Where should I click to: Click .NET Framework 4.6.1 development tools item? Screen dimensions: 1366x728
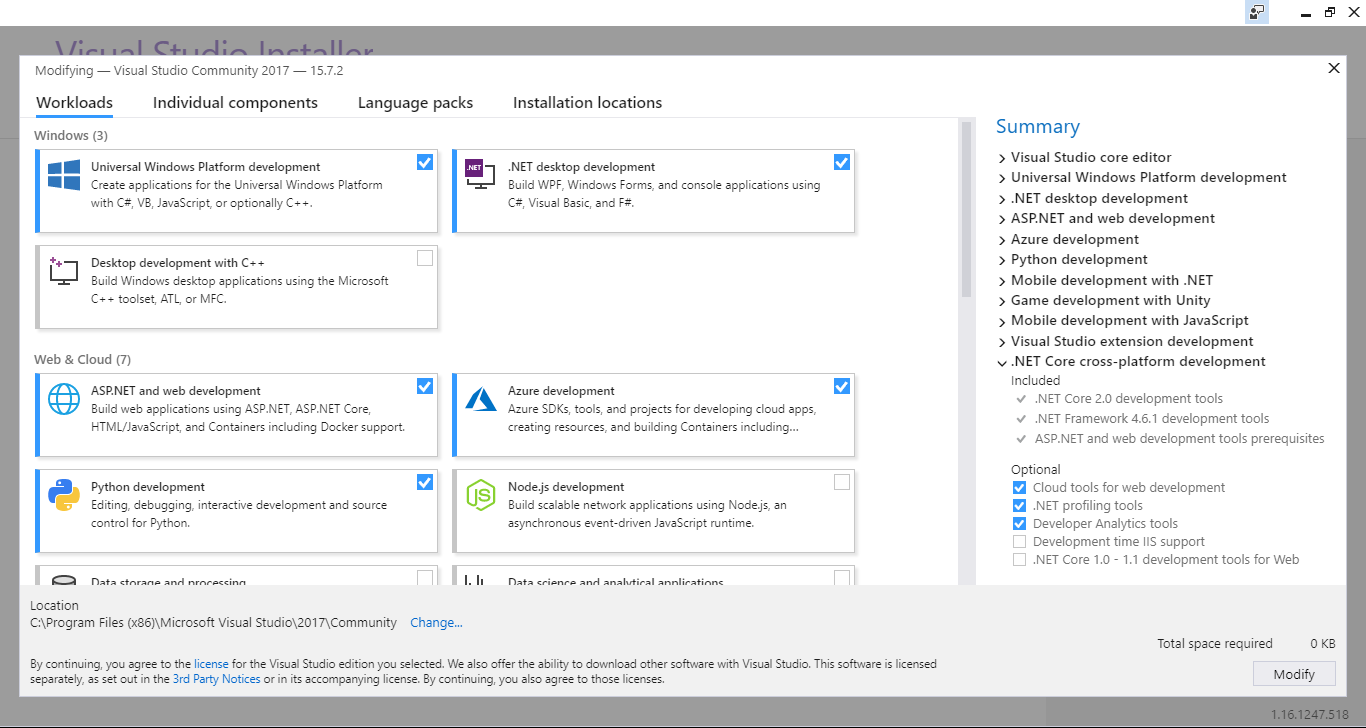pos(1152,419)
